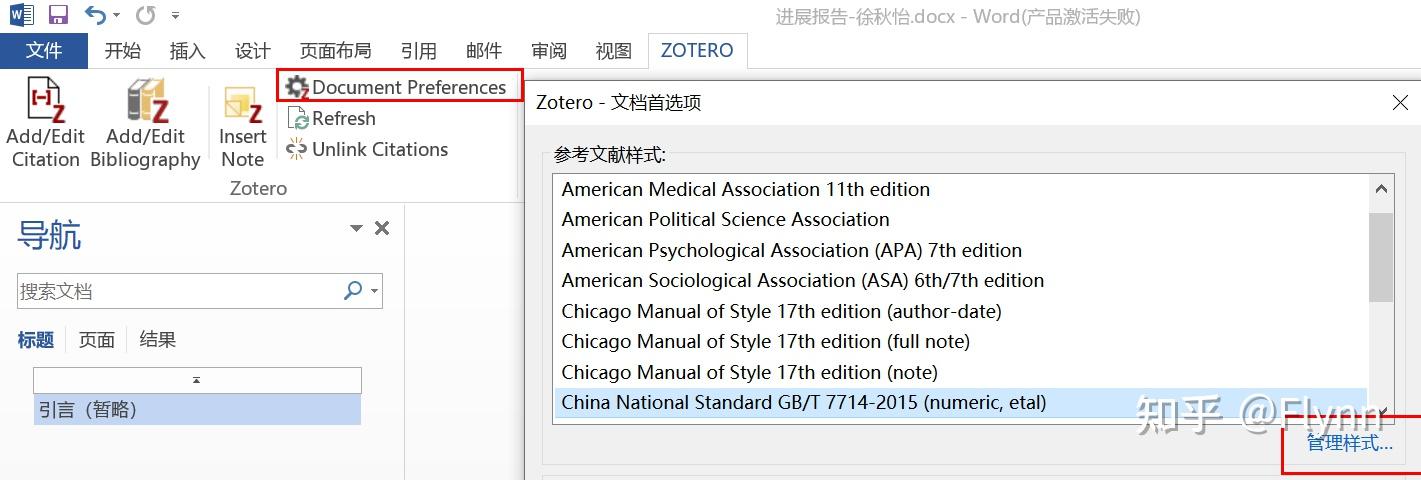Select the ZOTERO ribbon tab
1421x480 pixels.
pyautogui.click(x=697, y=50)
